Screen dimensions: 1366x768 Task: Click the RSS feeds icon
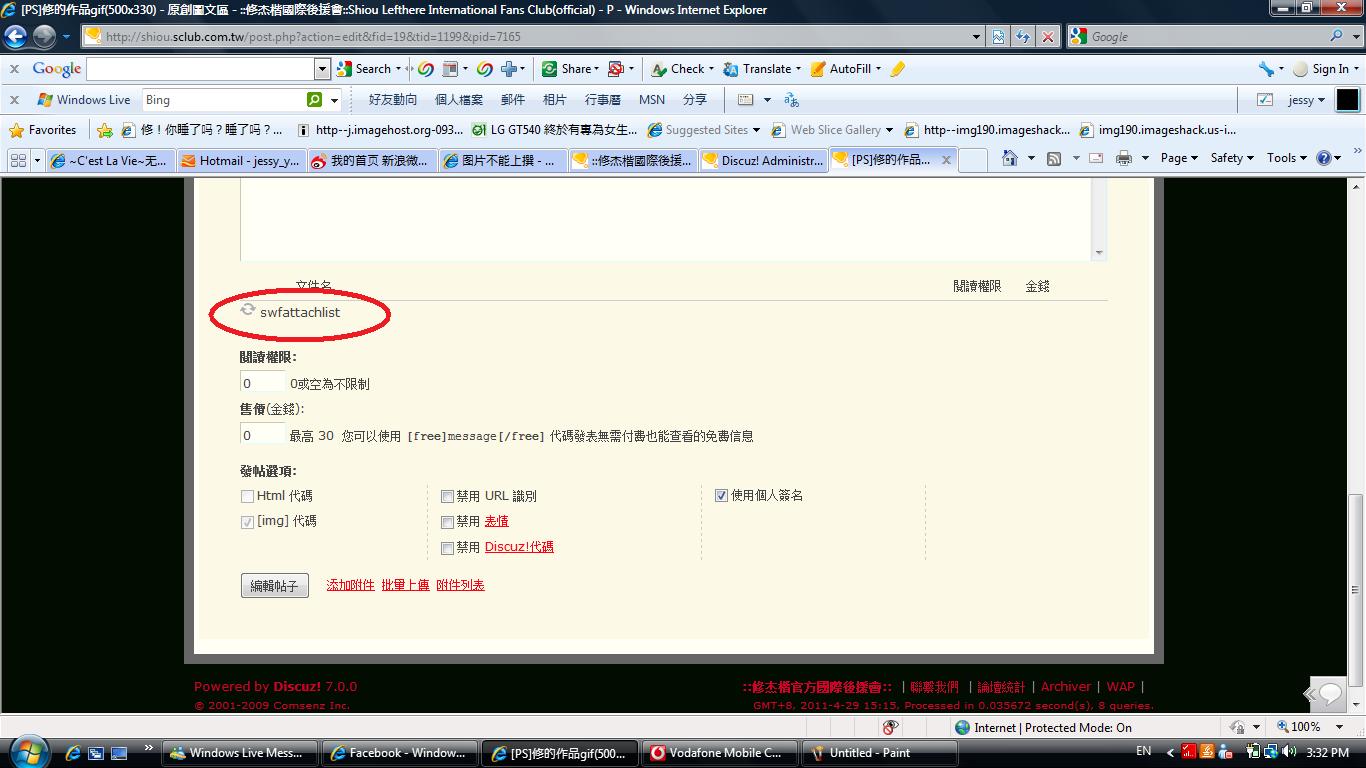coord(1054,158)
